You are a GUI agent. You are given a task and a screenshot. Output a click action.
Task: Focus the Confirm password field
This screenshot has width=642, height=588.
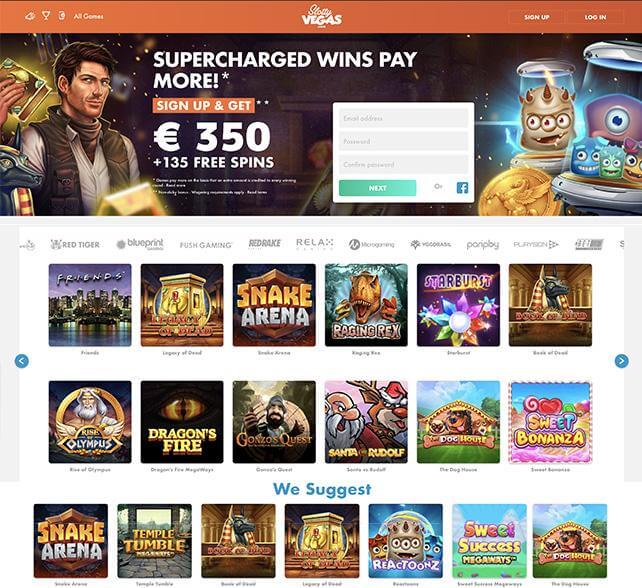[403, 165]
